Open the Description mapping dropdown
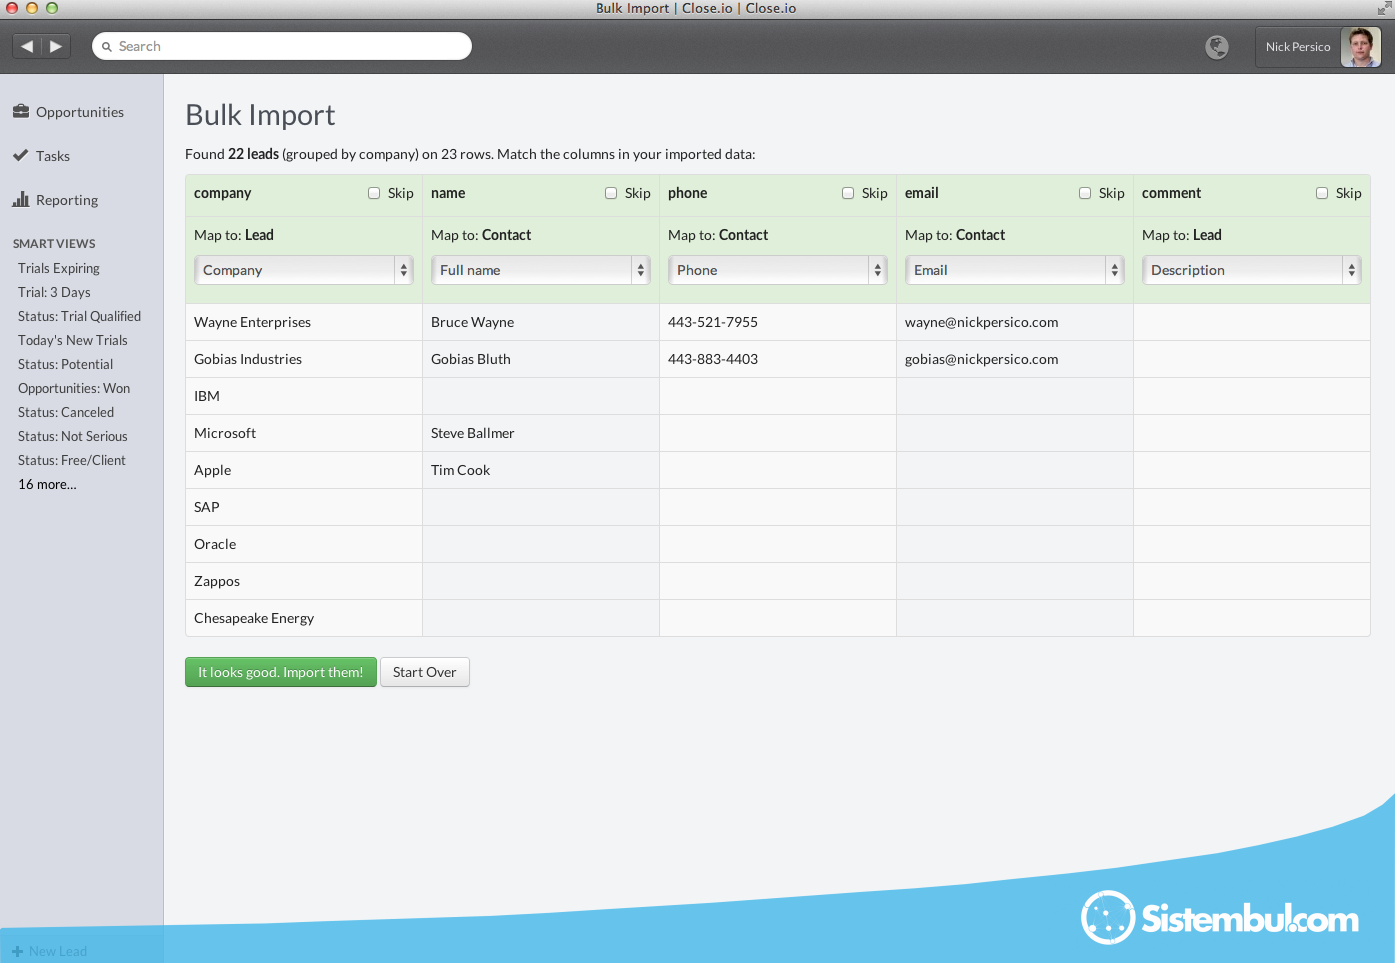This screenshot has height=963, width=1395. pyautogui.click(x=1251, y=270)
